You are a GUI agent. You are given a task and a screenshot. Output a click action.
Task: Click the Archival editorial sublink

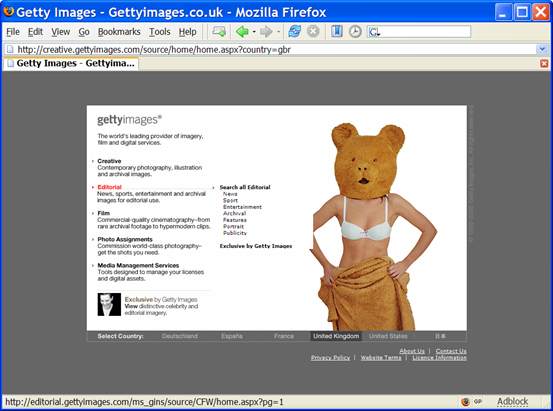[235, 213]
